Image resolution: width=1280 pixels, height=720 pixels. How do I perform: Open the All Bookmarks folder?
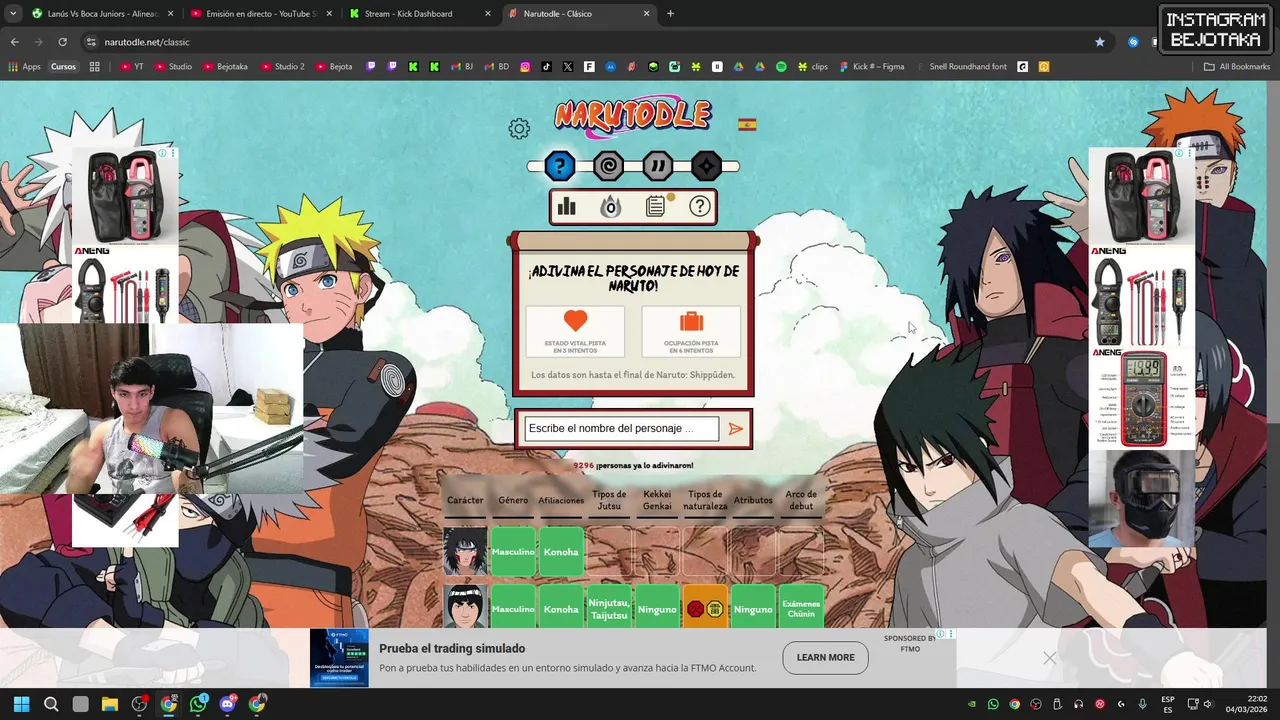coord(1237,67)
